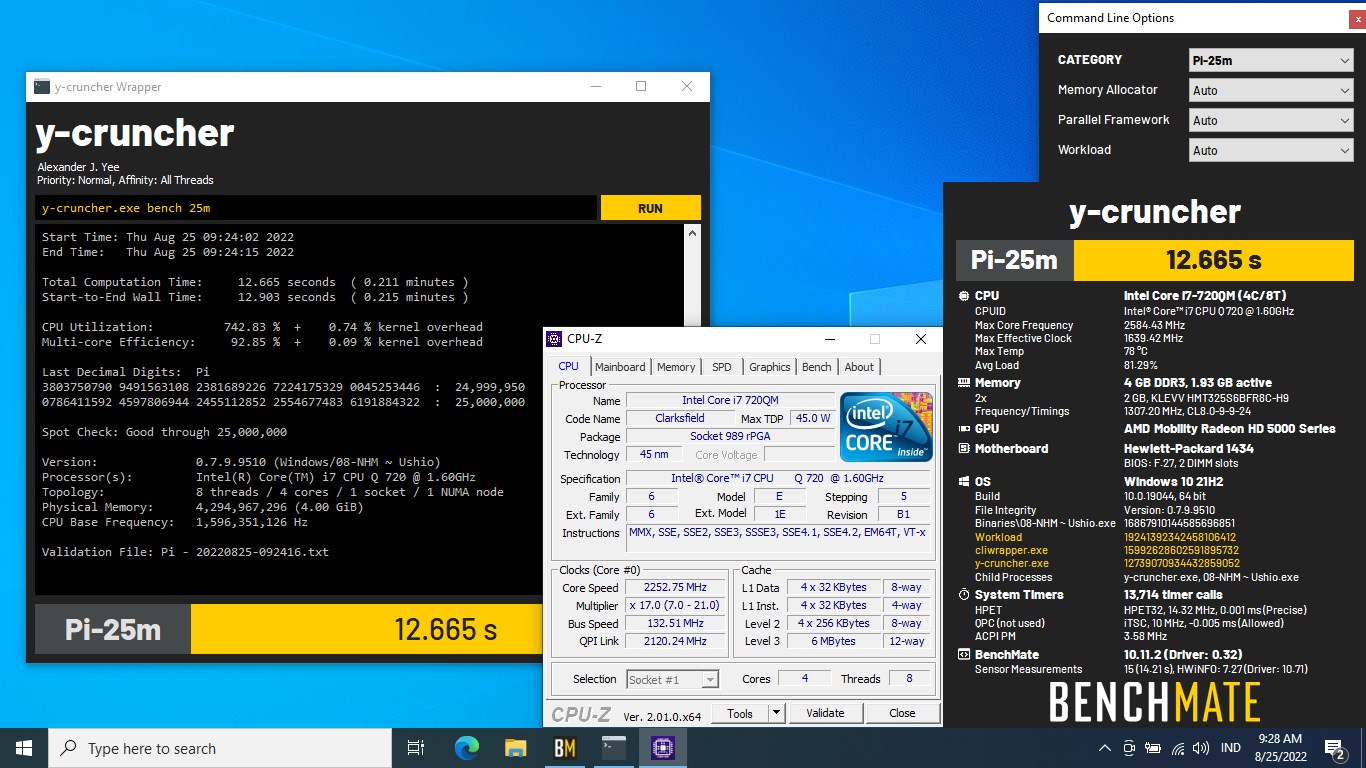
Task: Click the Workload hash entry in BenchMate
Action: pos(999,537)
